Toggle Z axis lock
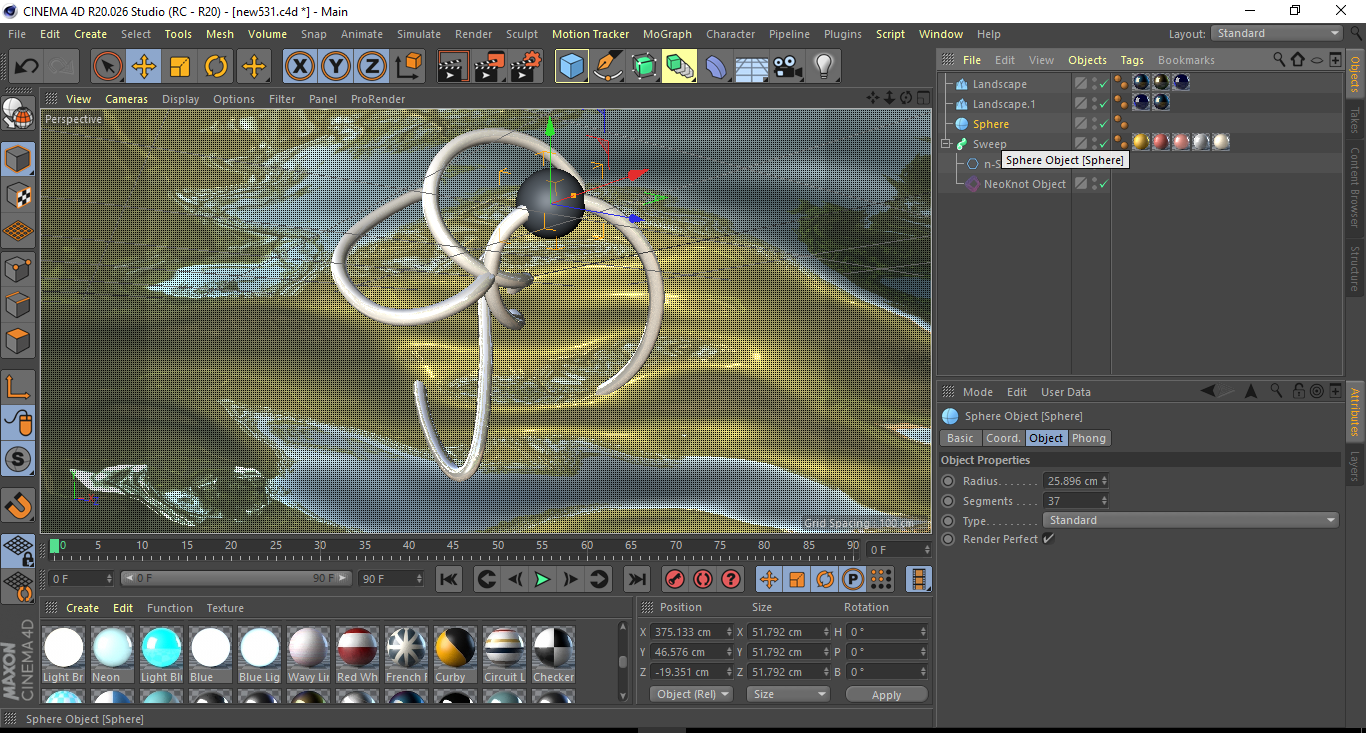This screenshot has width=1366, height=733. 372,67
